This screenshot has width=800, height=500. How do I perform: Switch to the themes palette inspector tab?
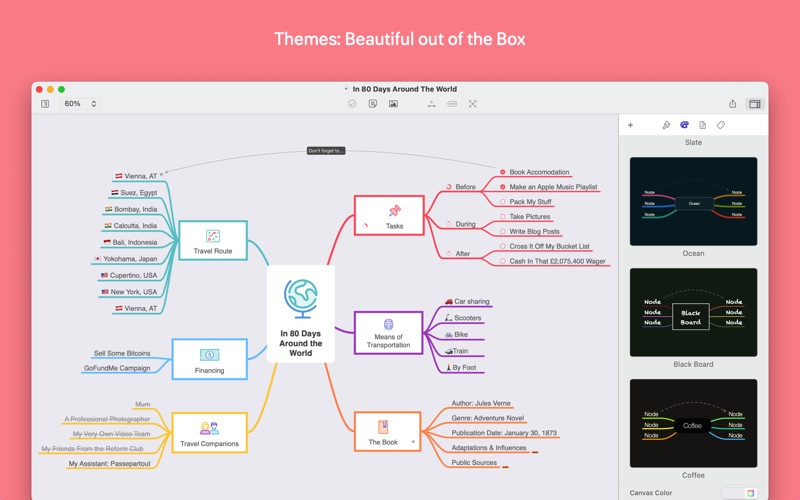(684, 124)
